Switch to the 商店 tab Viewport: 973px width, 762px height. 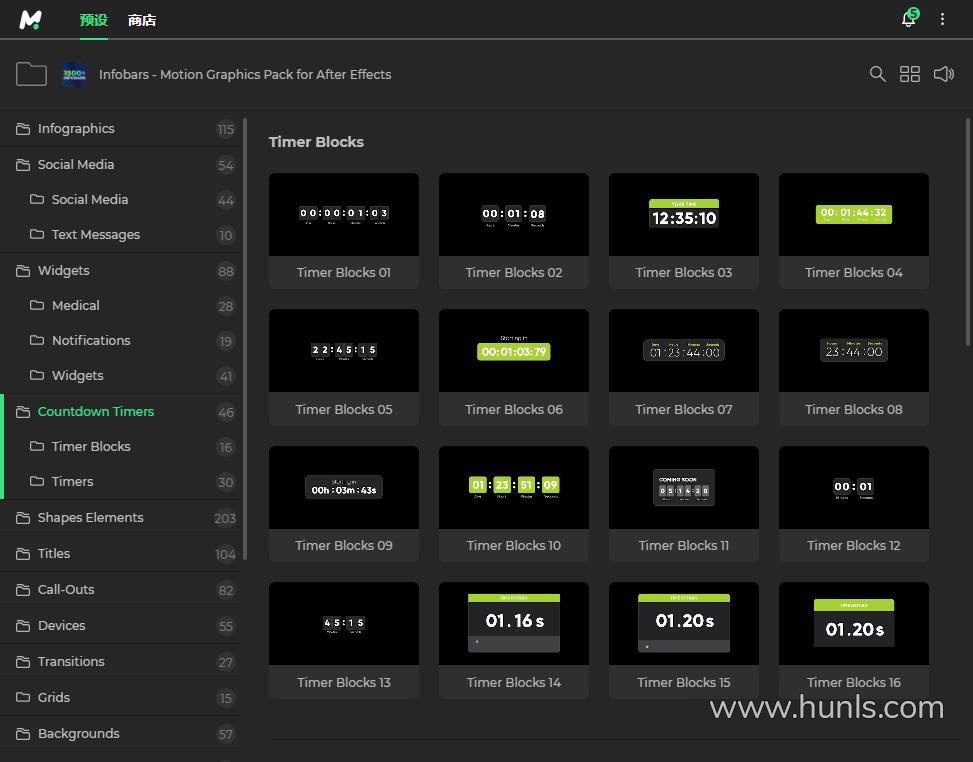(x=141, y=20)
